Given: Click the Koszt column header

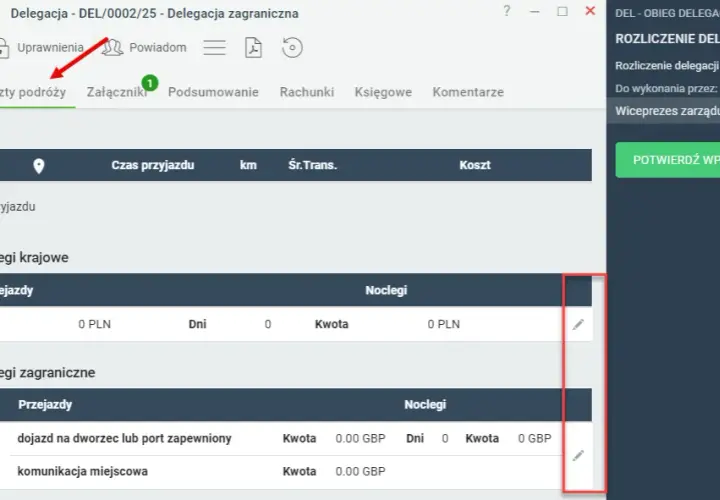Looking at the screenshot, I should [x=475, y=165].
